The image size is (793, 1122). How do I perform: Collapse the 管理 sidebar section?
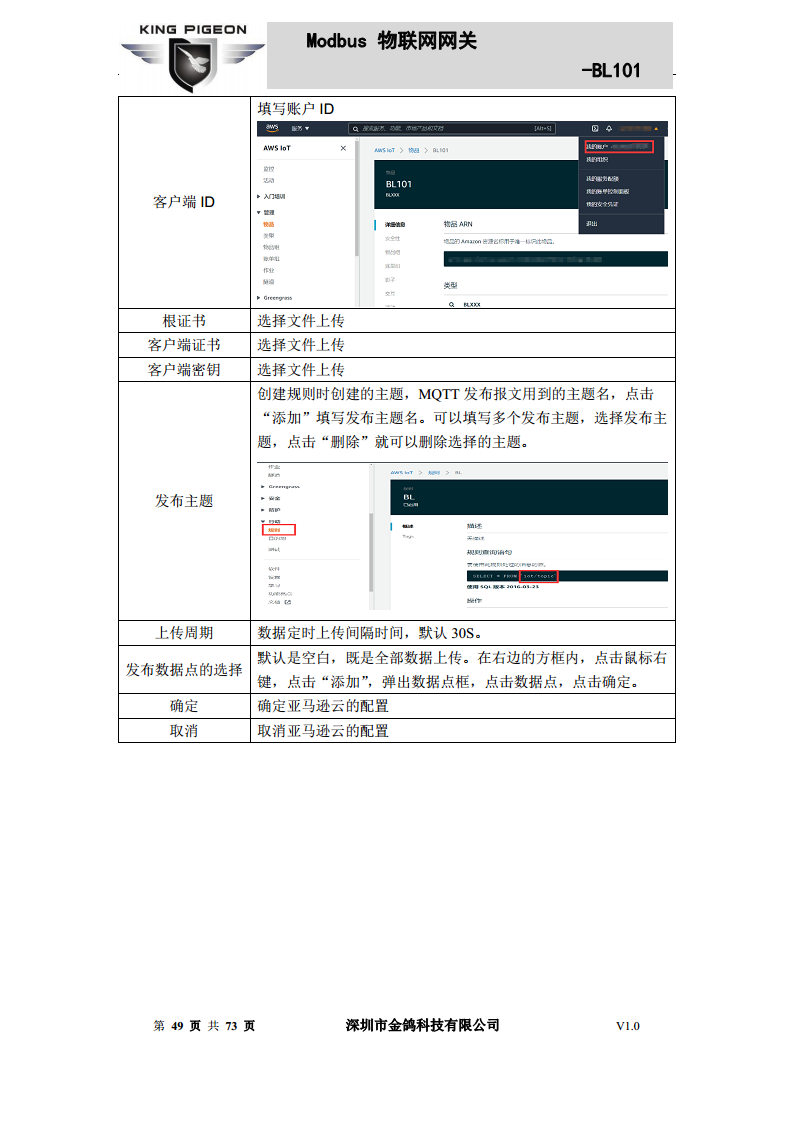(266, 213)
